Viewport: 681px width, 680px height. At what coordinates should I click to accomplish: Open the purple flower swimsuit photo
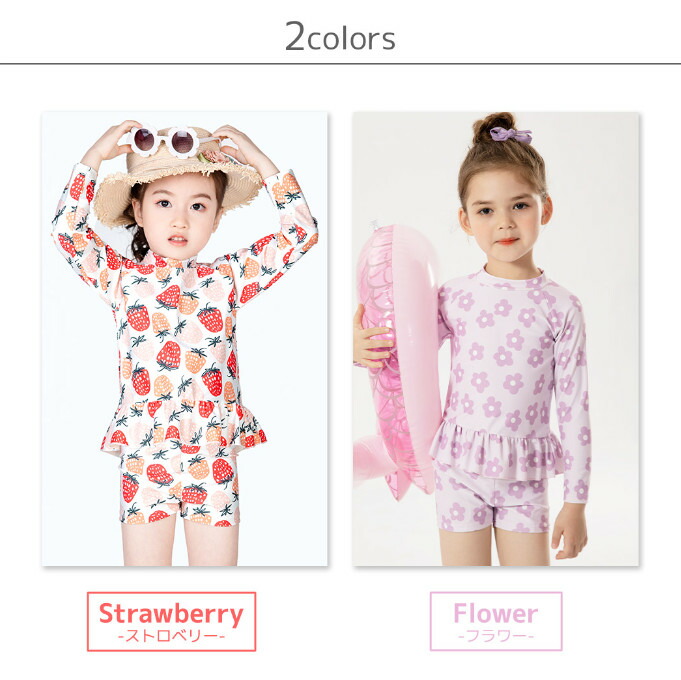click(496, 339)
